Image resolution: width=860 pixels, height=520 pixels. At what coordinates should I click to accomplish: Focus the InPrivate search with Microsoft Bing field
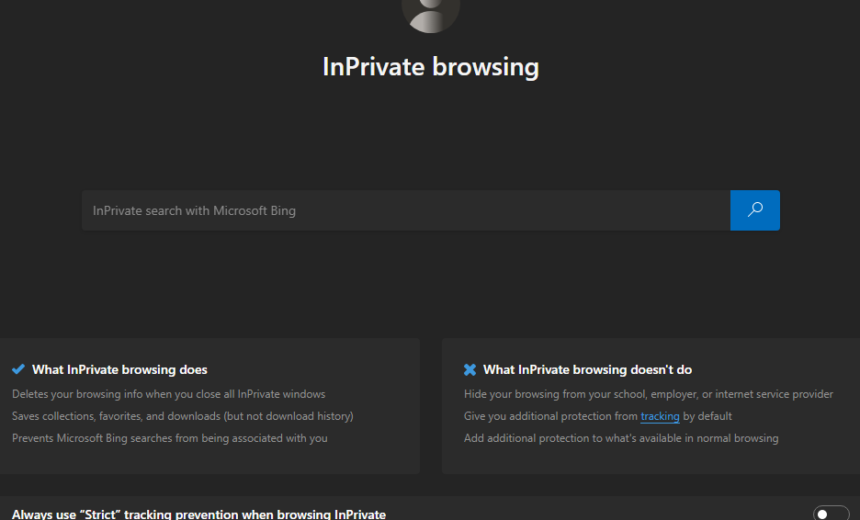(406, 210)
